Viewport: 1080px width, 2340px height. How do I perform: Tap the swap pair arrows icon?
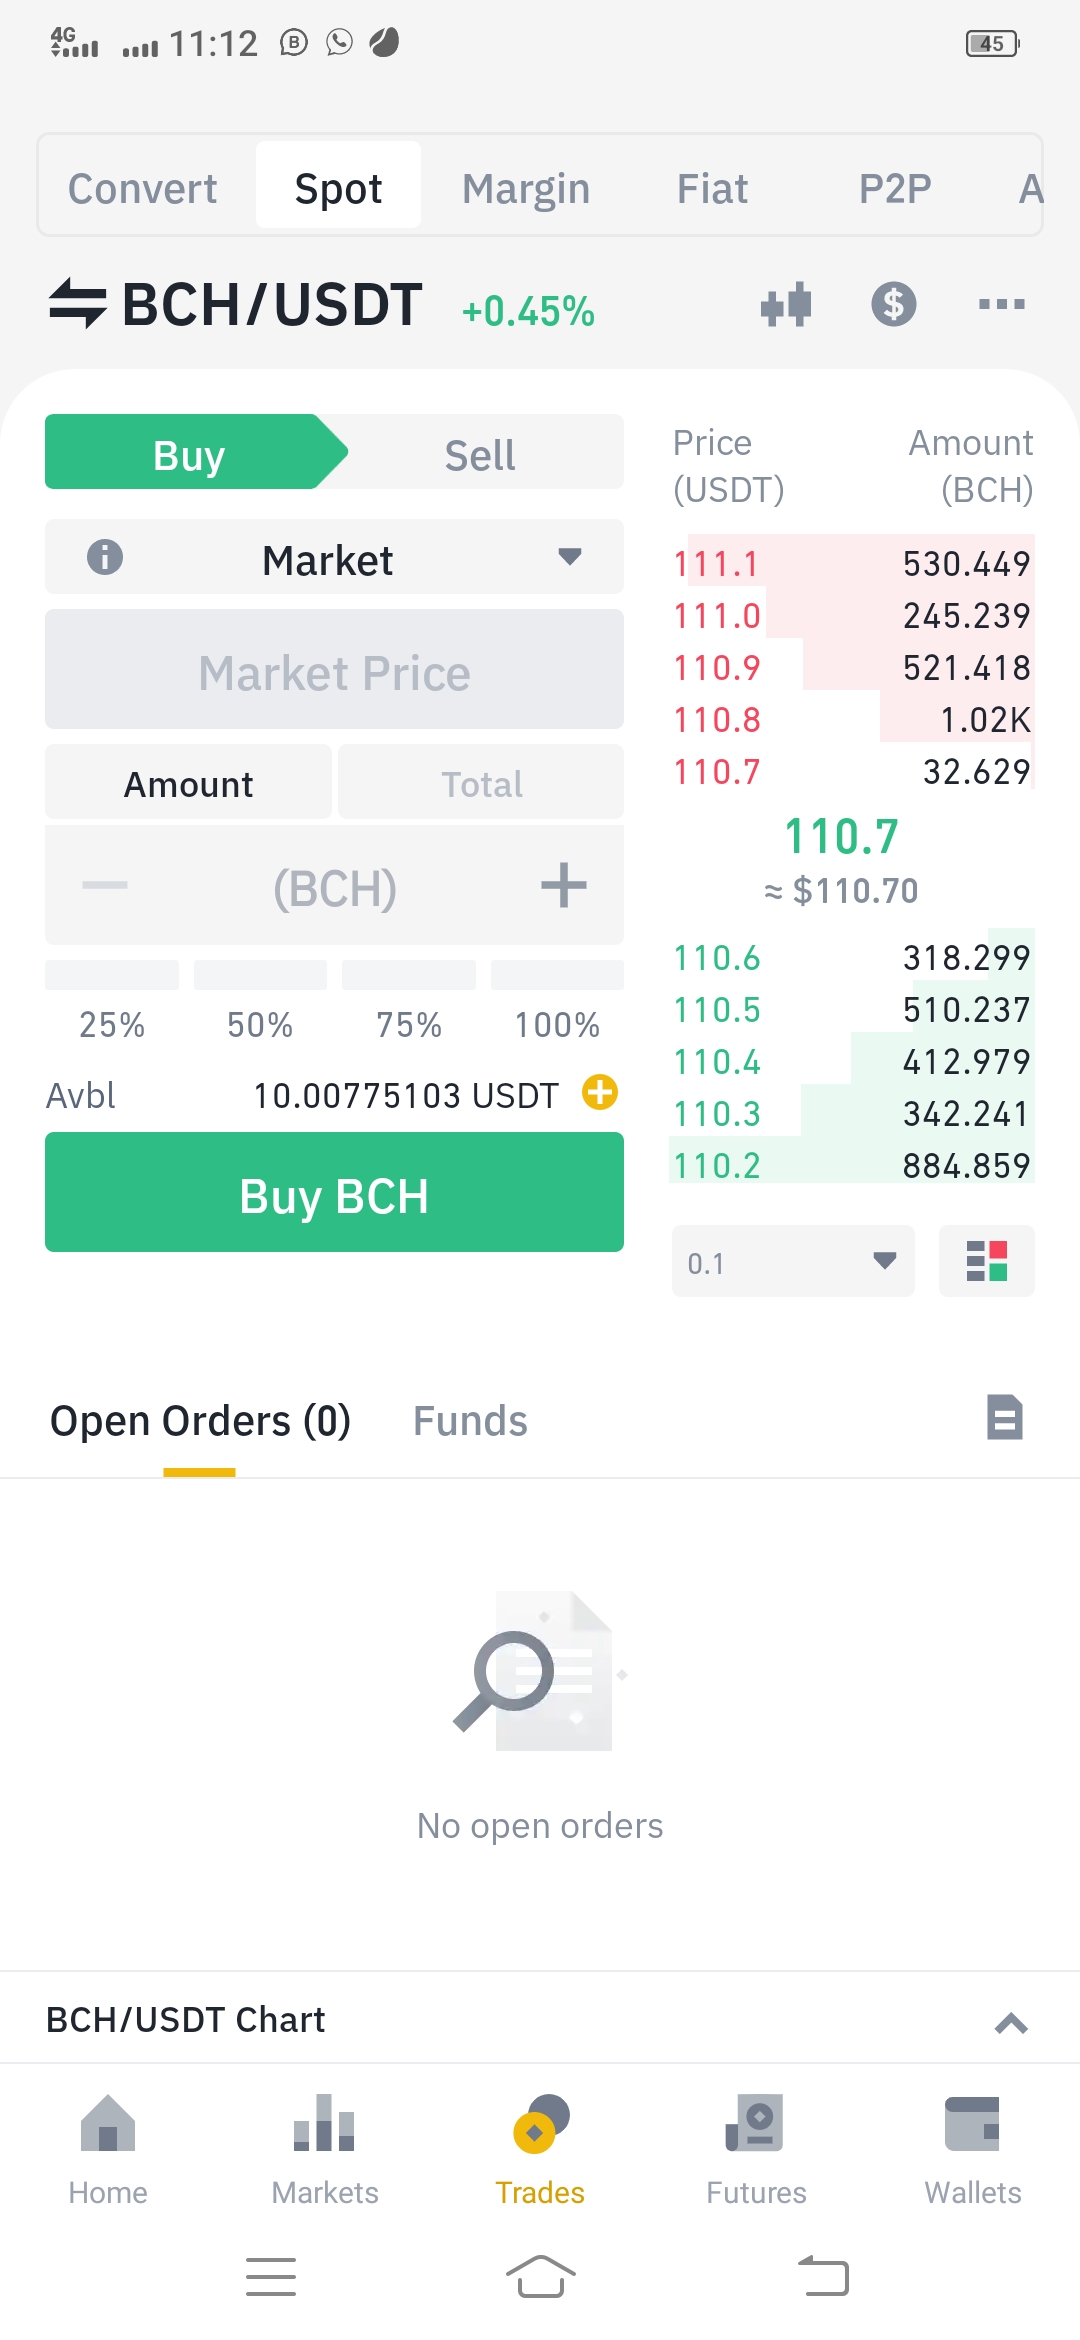[78, 303]
